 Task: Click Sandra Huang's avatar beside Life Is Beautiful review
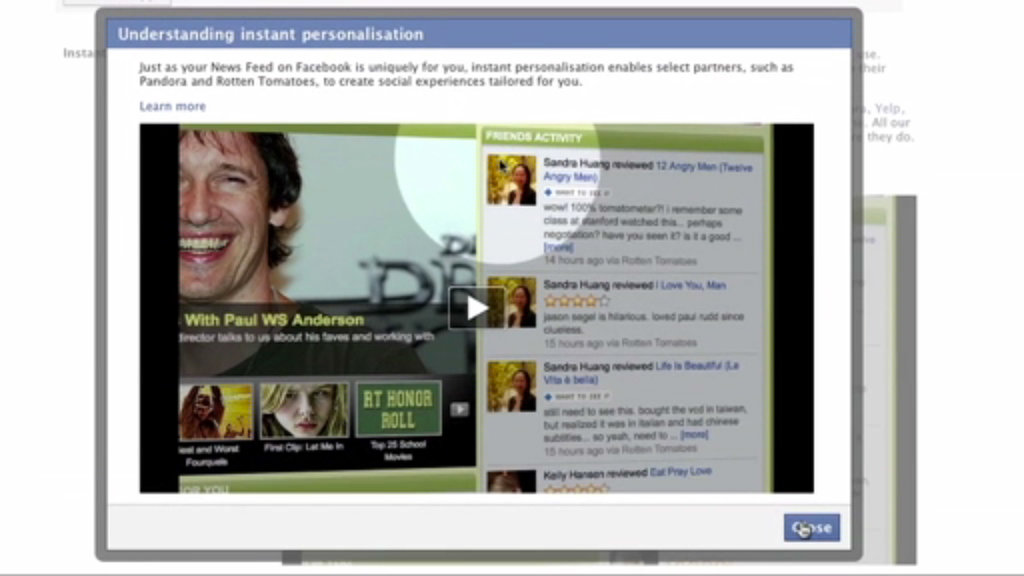pos(511,387)
